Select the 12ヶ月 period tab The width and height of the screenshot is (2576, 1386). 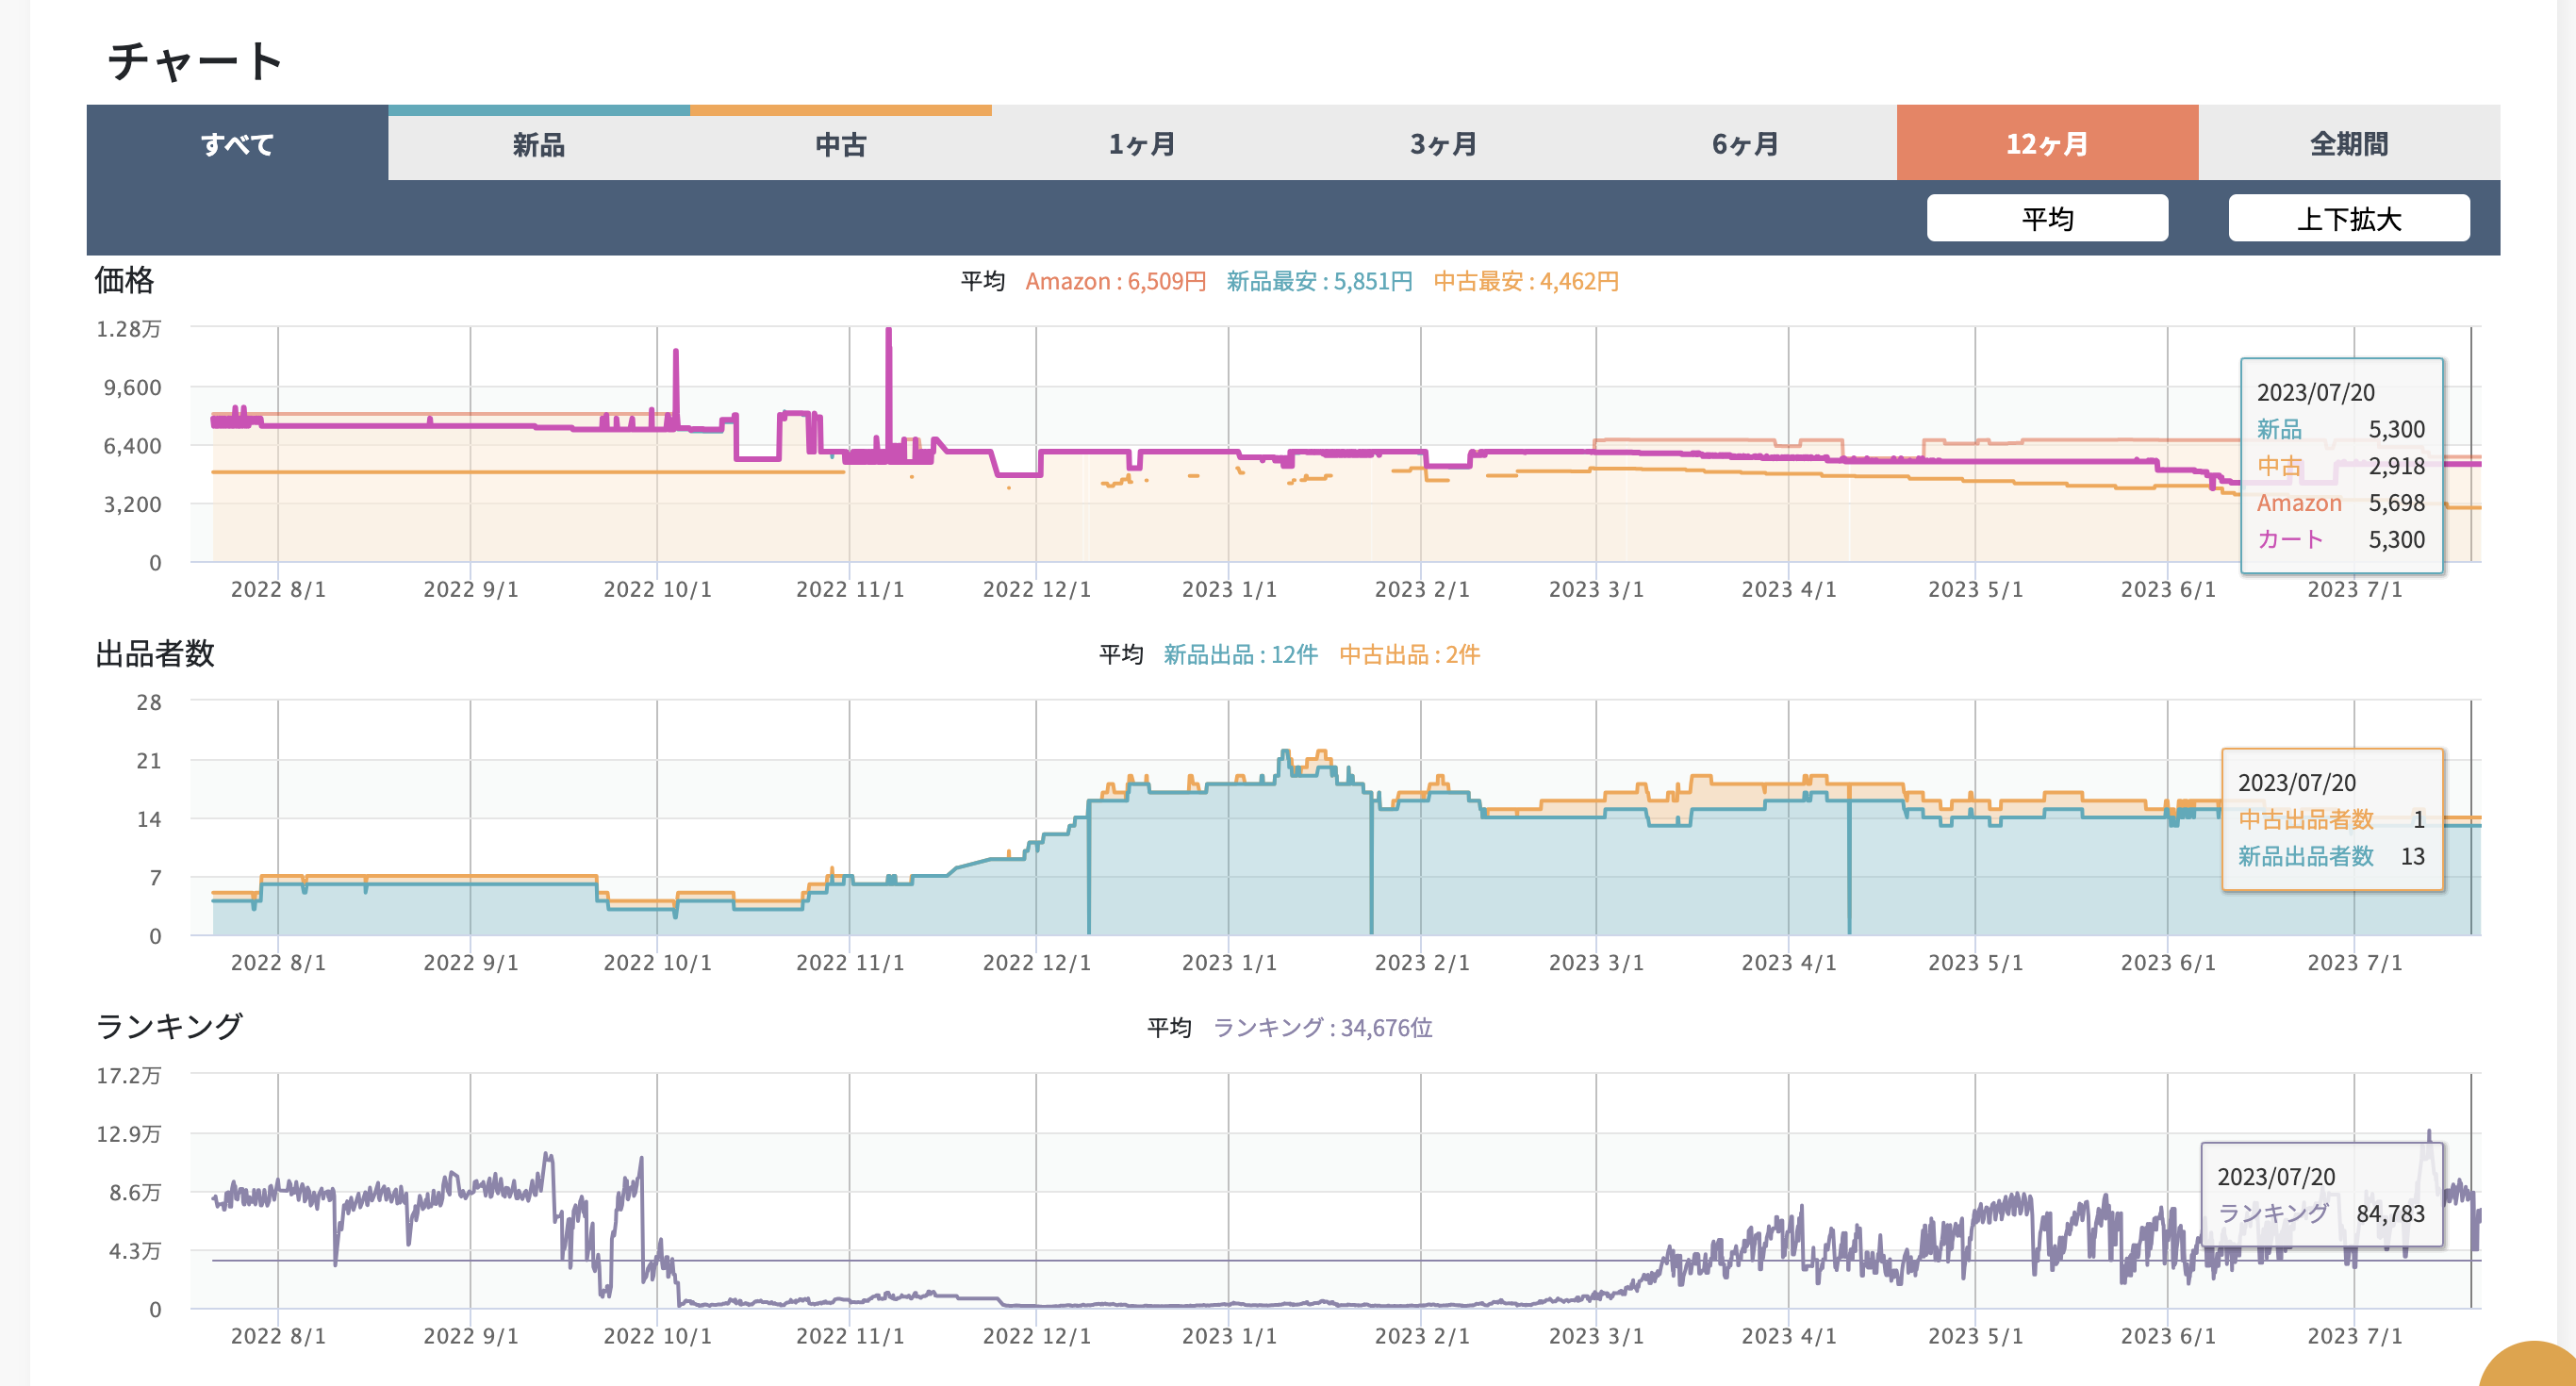coord(2047,144)
